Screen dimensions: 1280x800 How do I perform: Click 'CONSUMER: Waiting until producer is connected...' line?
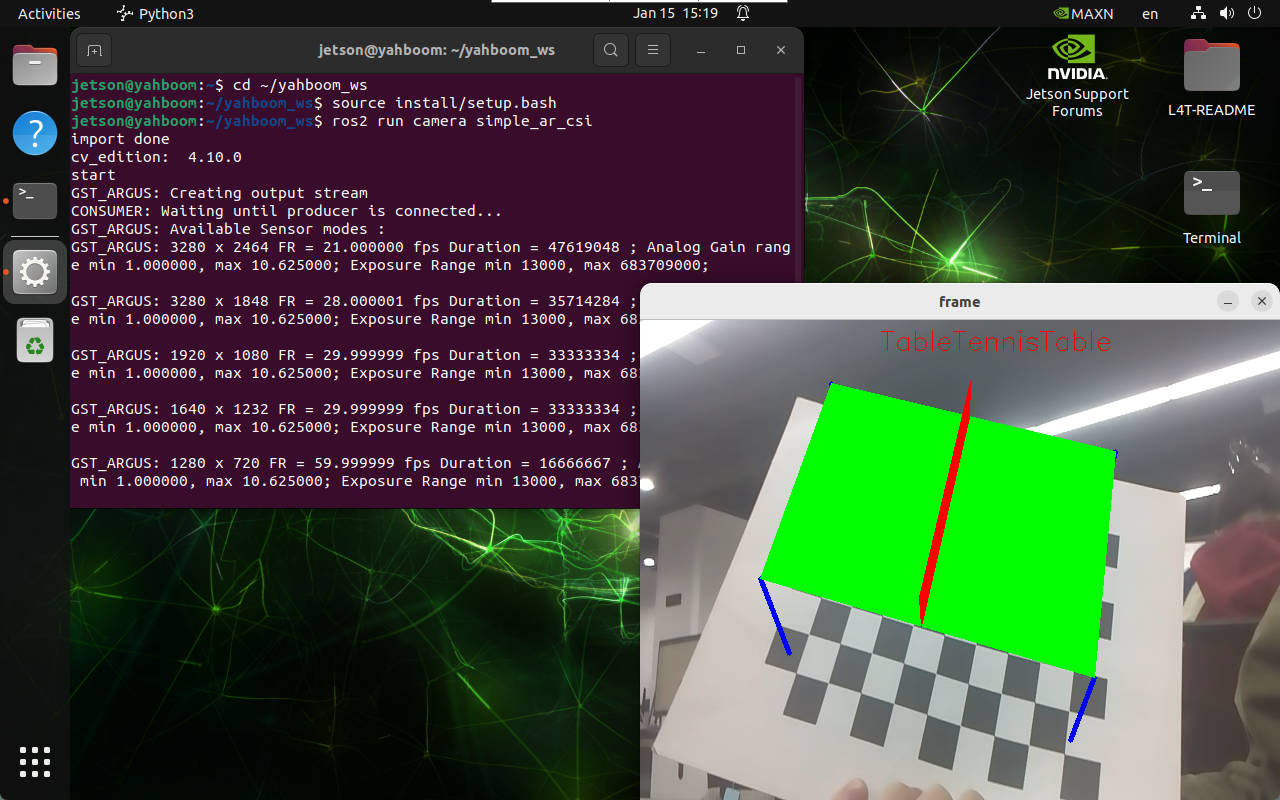point(286,211)
